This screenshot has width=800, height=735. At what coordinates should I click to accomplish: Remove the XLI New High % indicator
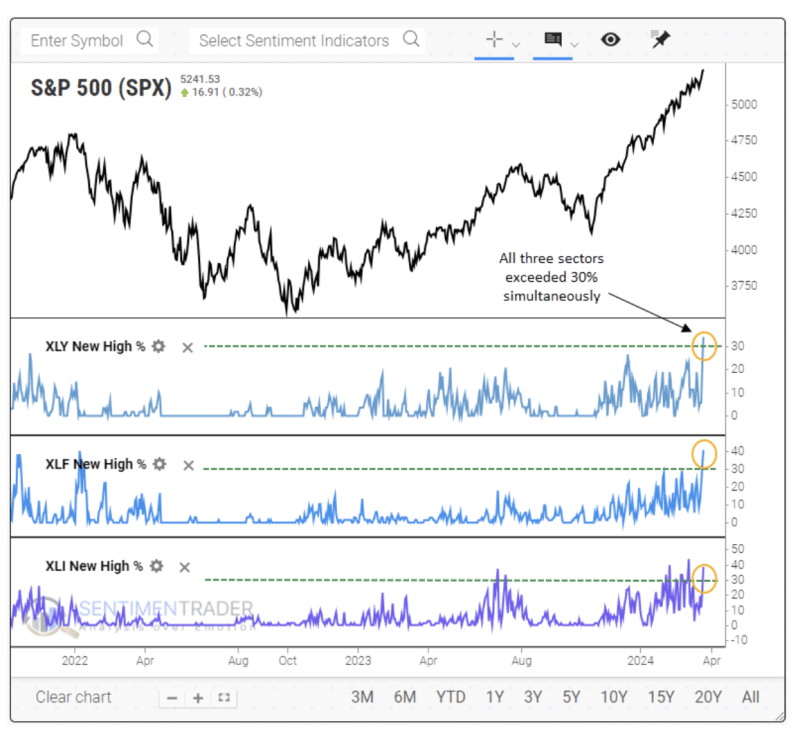[185, 567]
